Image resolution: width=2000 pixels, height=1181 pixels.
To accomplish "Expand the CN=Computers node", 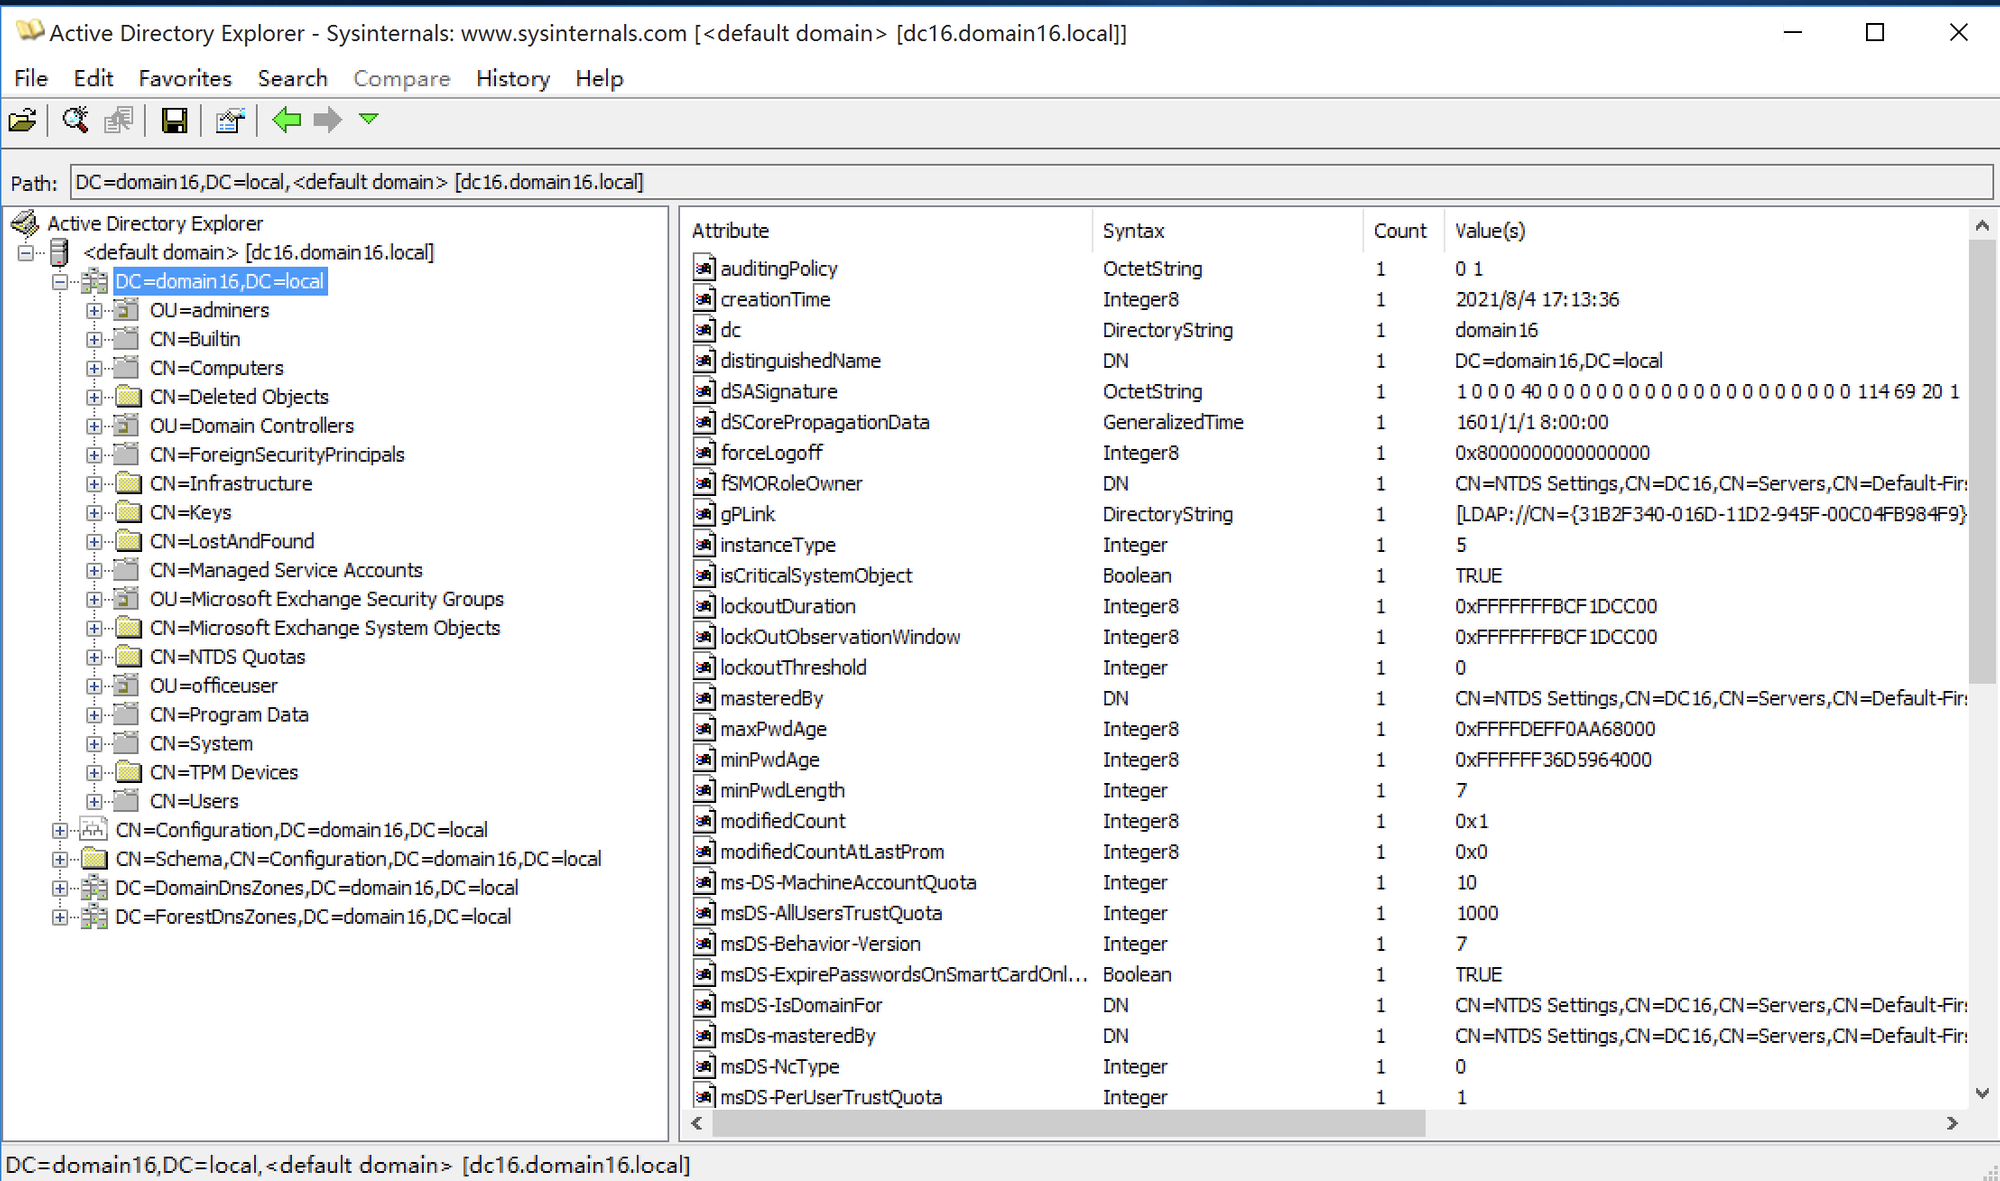I will (94, 368).
